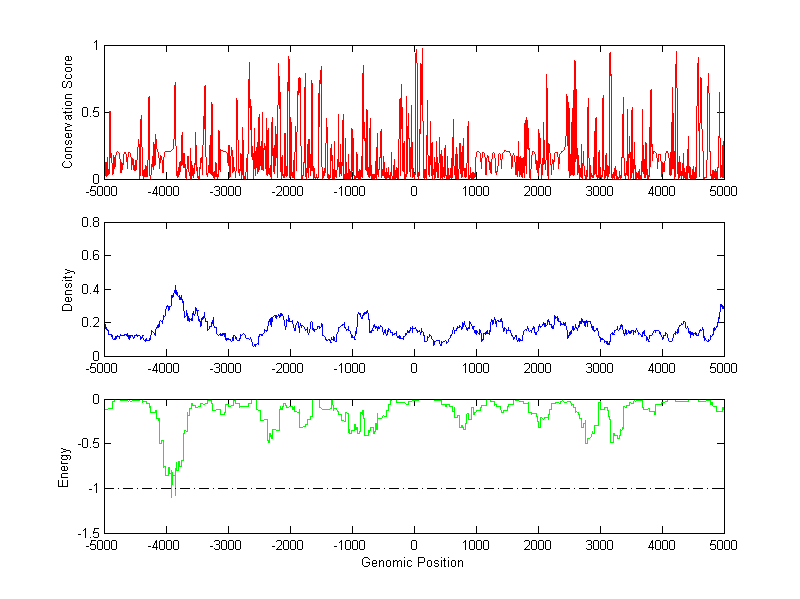
Task: Click the 0.4 tick label on Density axis
Action: [x=89, y=289]
